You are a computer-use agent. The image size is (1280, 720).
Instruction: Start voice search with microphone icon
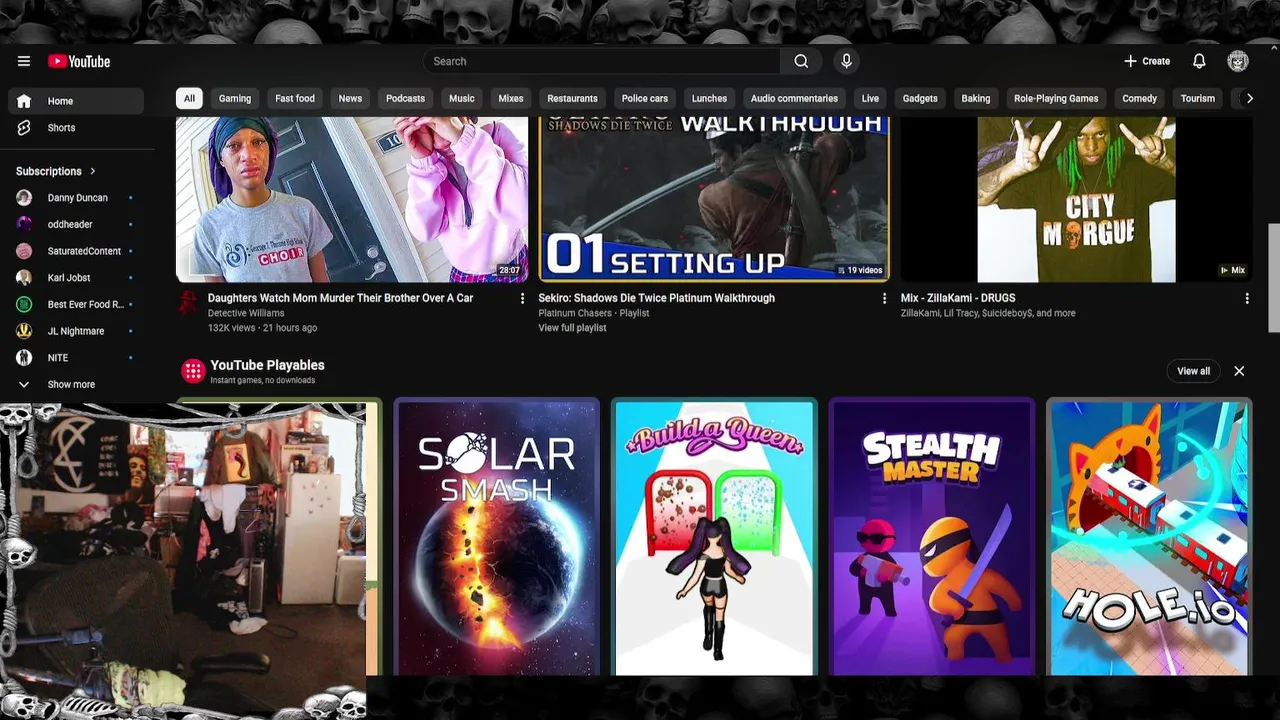click(x=846, y=61)
